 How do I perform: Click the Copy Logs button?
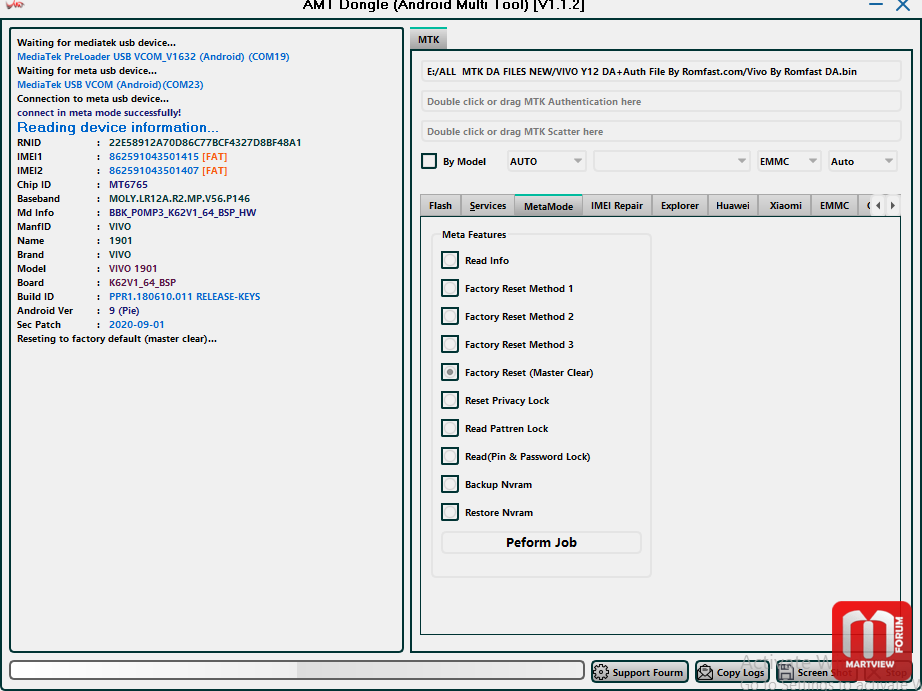(x=732, y=672)
